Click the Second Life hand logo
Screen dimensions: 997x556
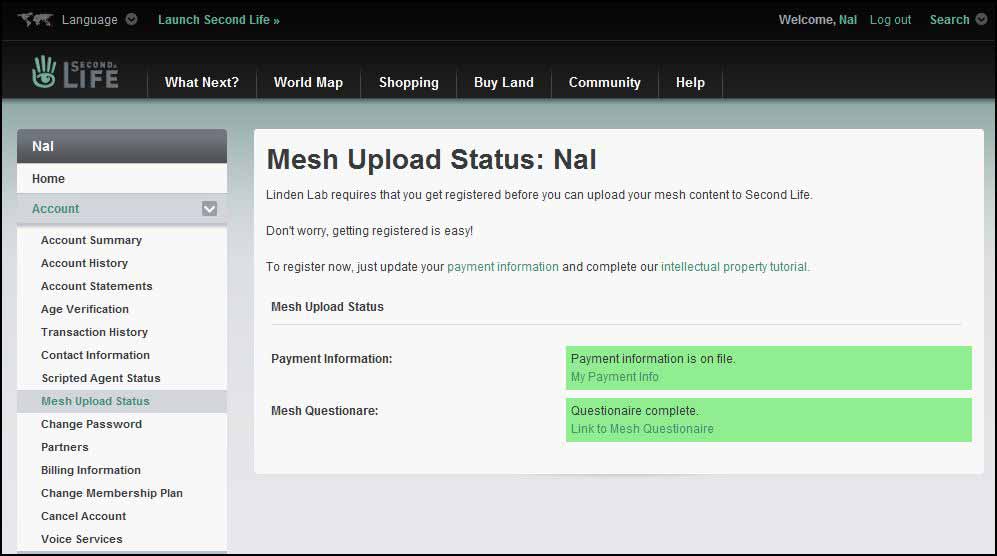coord(44,72)
